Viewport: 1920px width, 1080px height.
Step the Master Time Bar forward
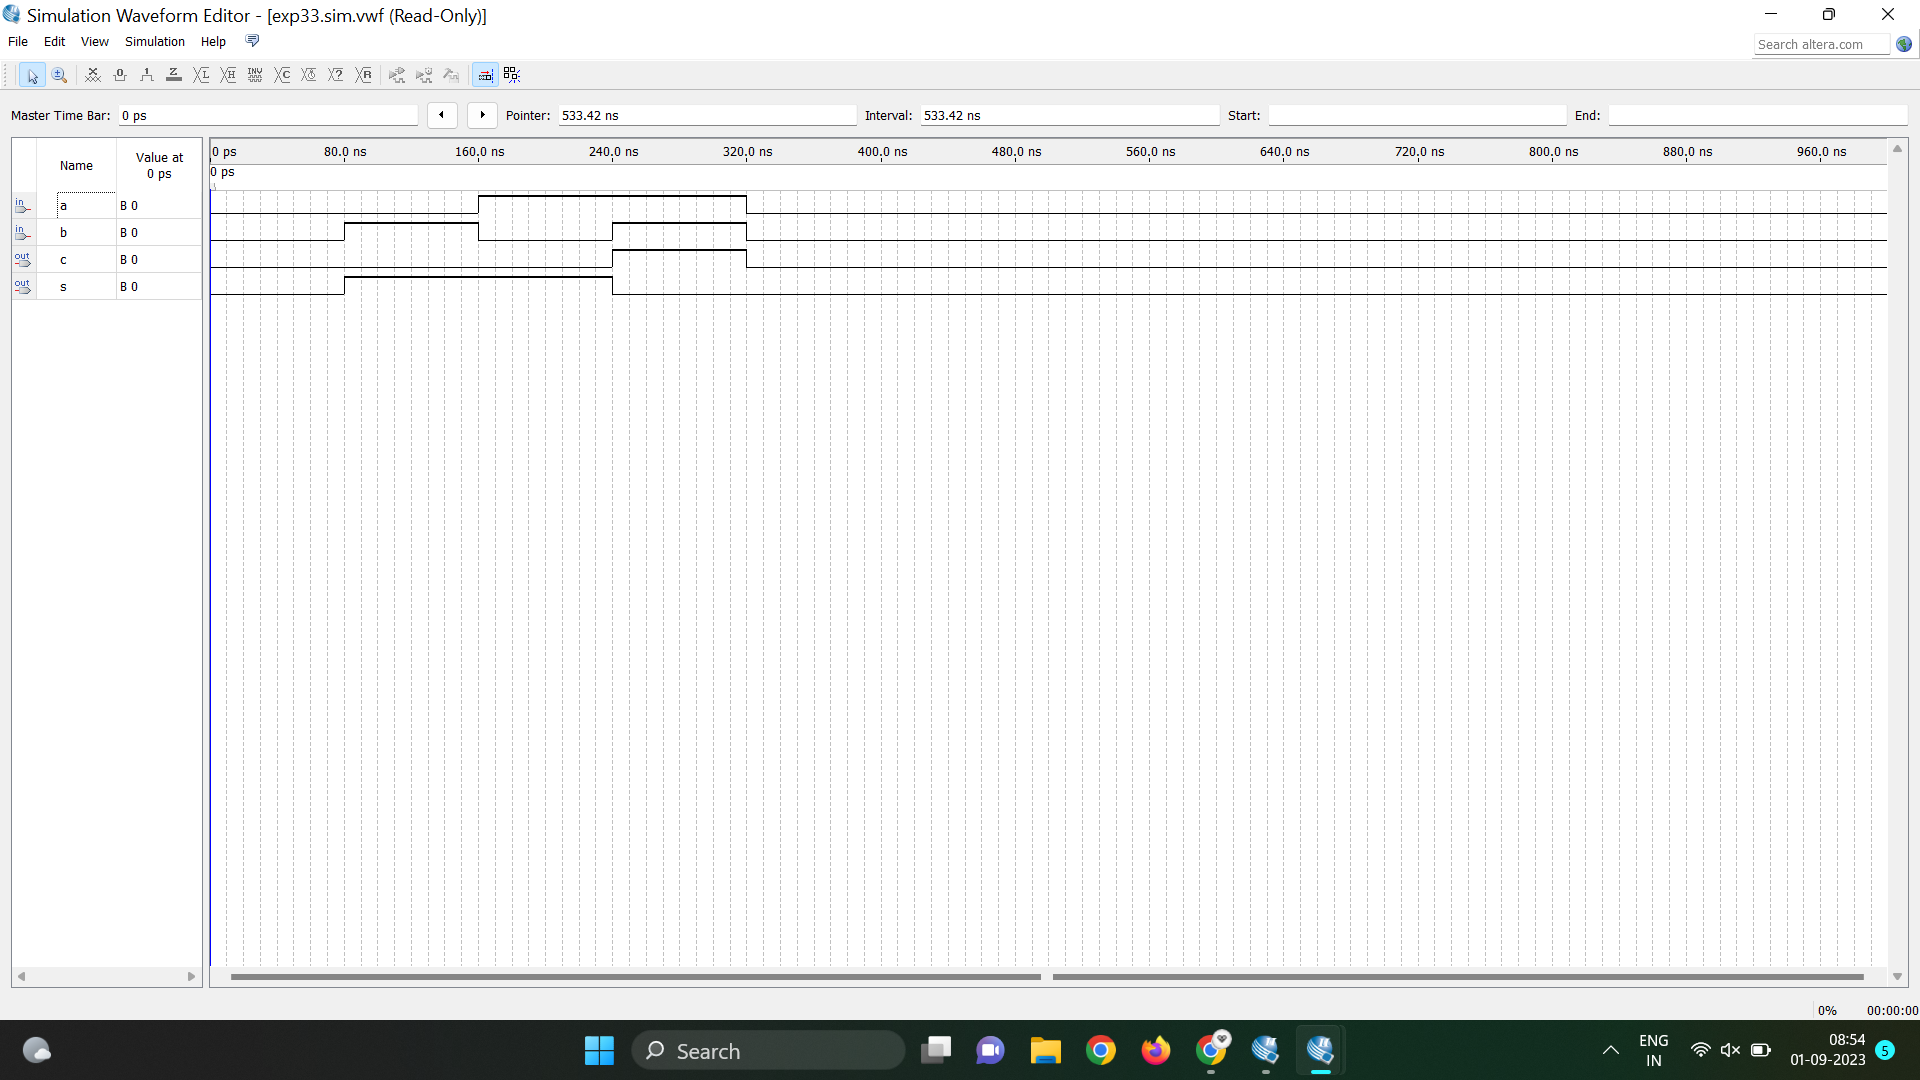point(482,115)
